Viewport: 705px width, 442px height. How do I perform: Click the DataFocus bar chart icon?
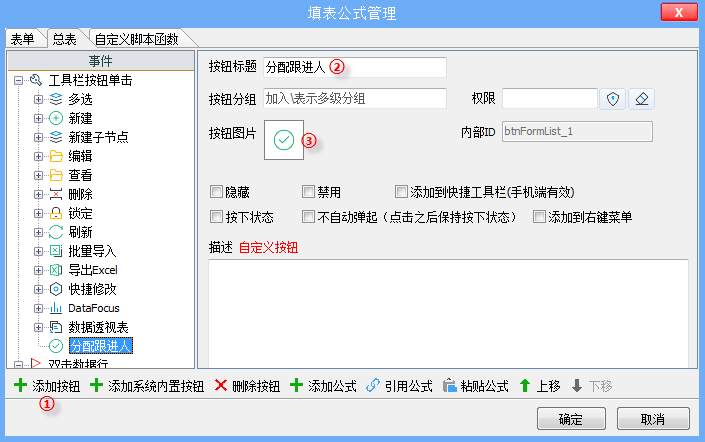(x=56, y=308)
